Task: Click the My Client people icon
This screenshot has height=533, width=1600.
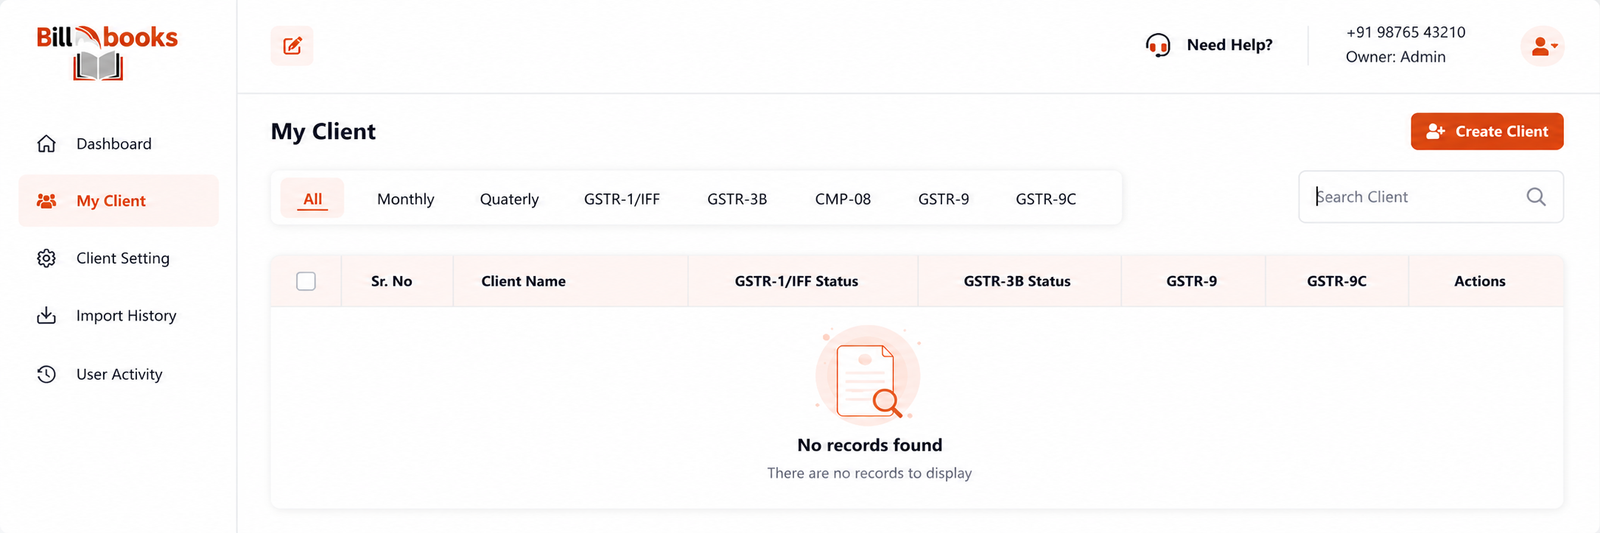Action: pos(46,201)
